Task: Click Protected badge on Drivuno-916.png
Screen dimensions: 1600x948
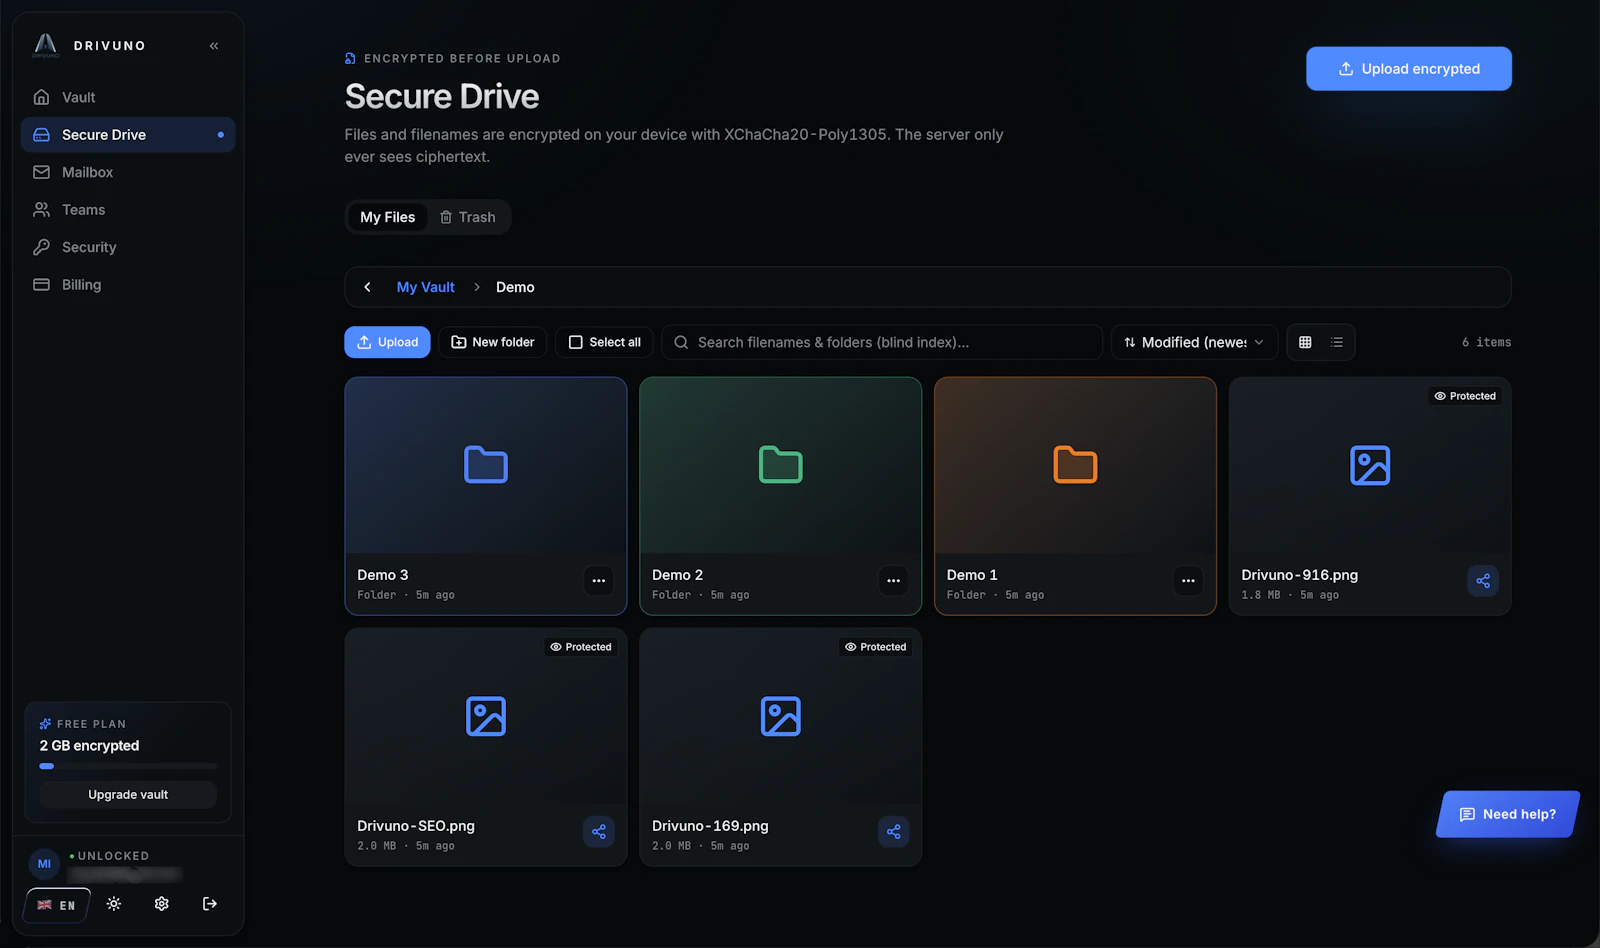Action: [1465, 396]
